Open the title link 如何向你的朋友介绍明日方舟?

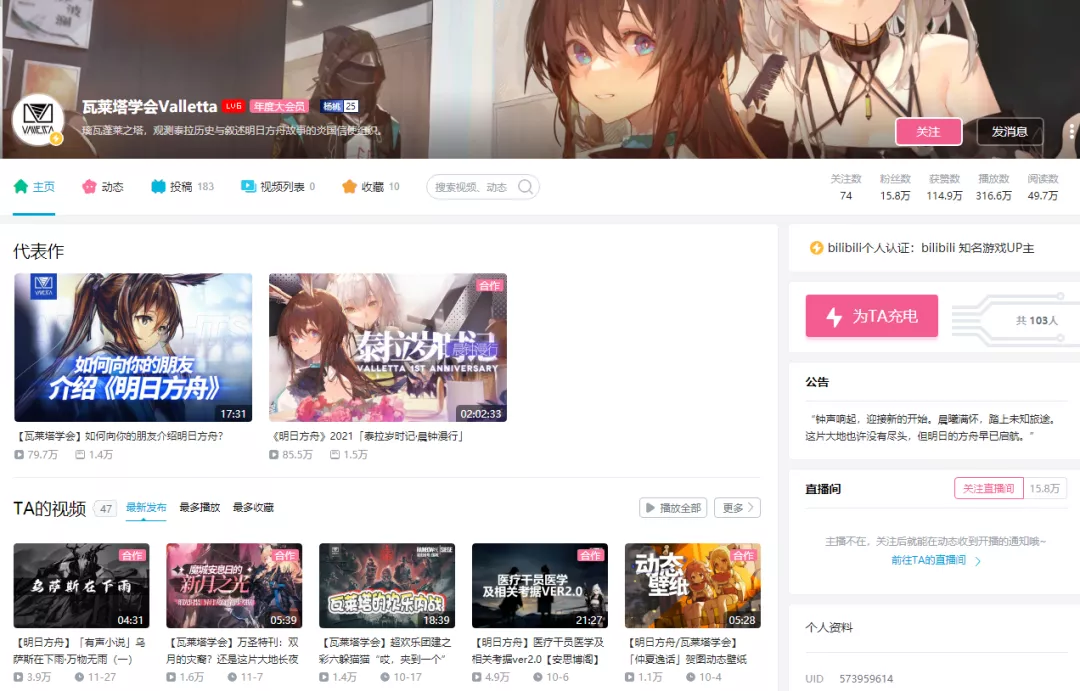click(120, 436)
